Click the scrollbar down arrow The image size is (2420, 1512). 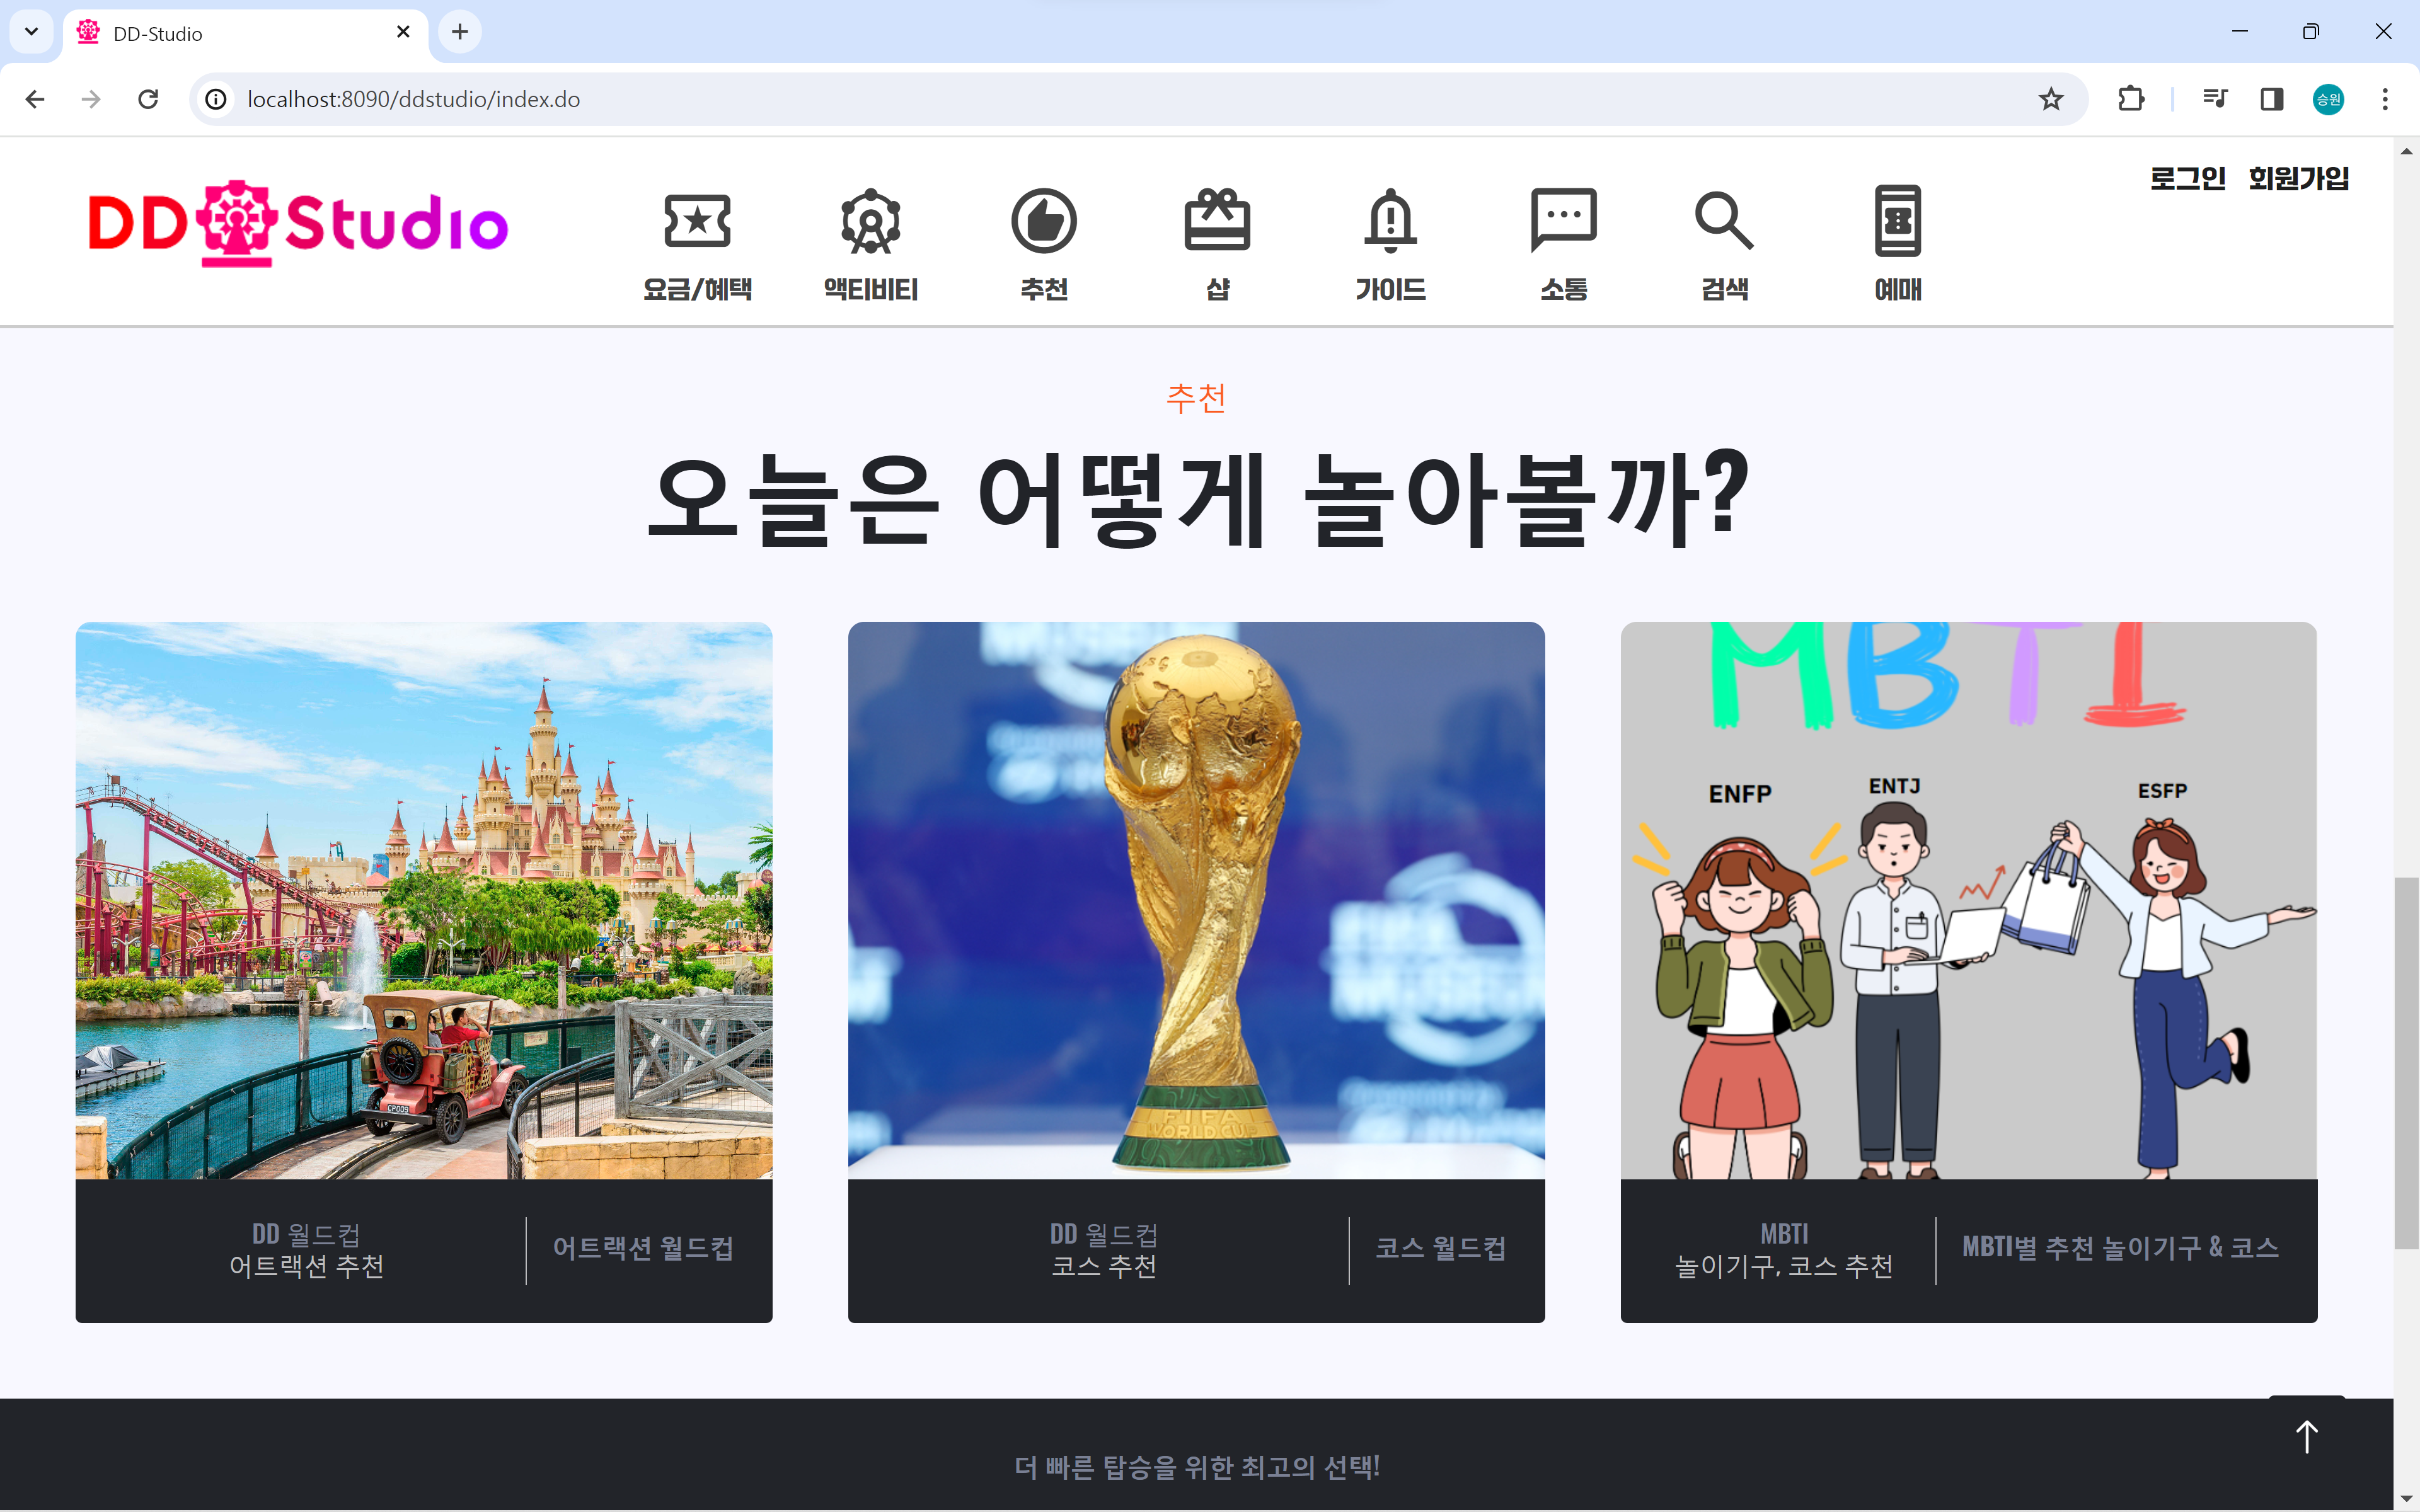click(2406, 1499)
